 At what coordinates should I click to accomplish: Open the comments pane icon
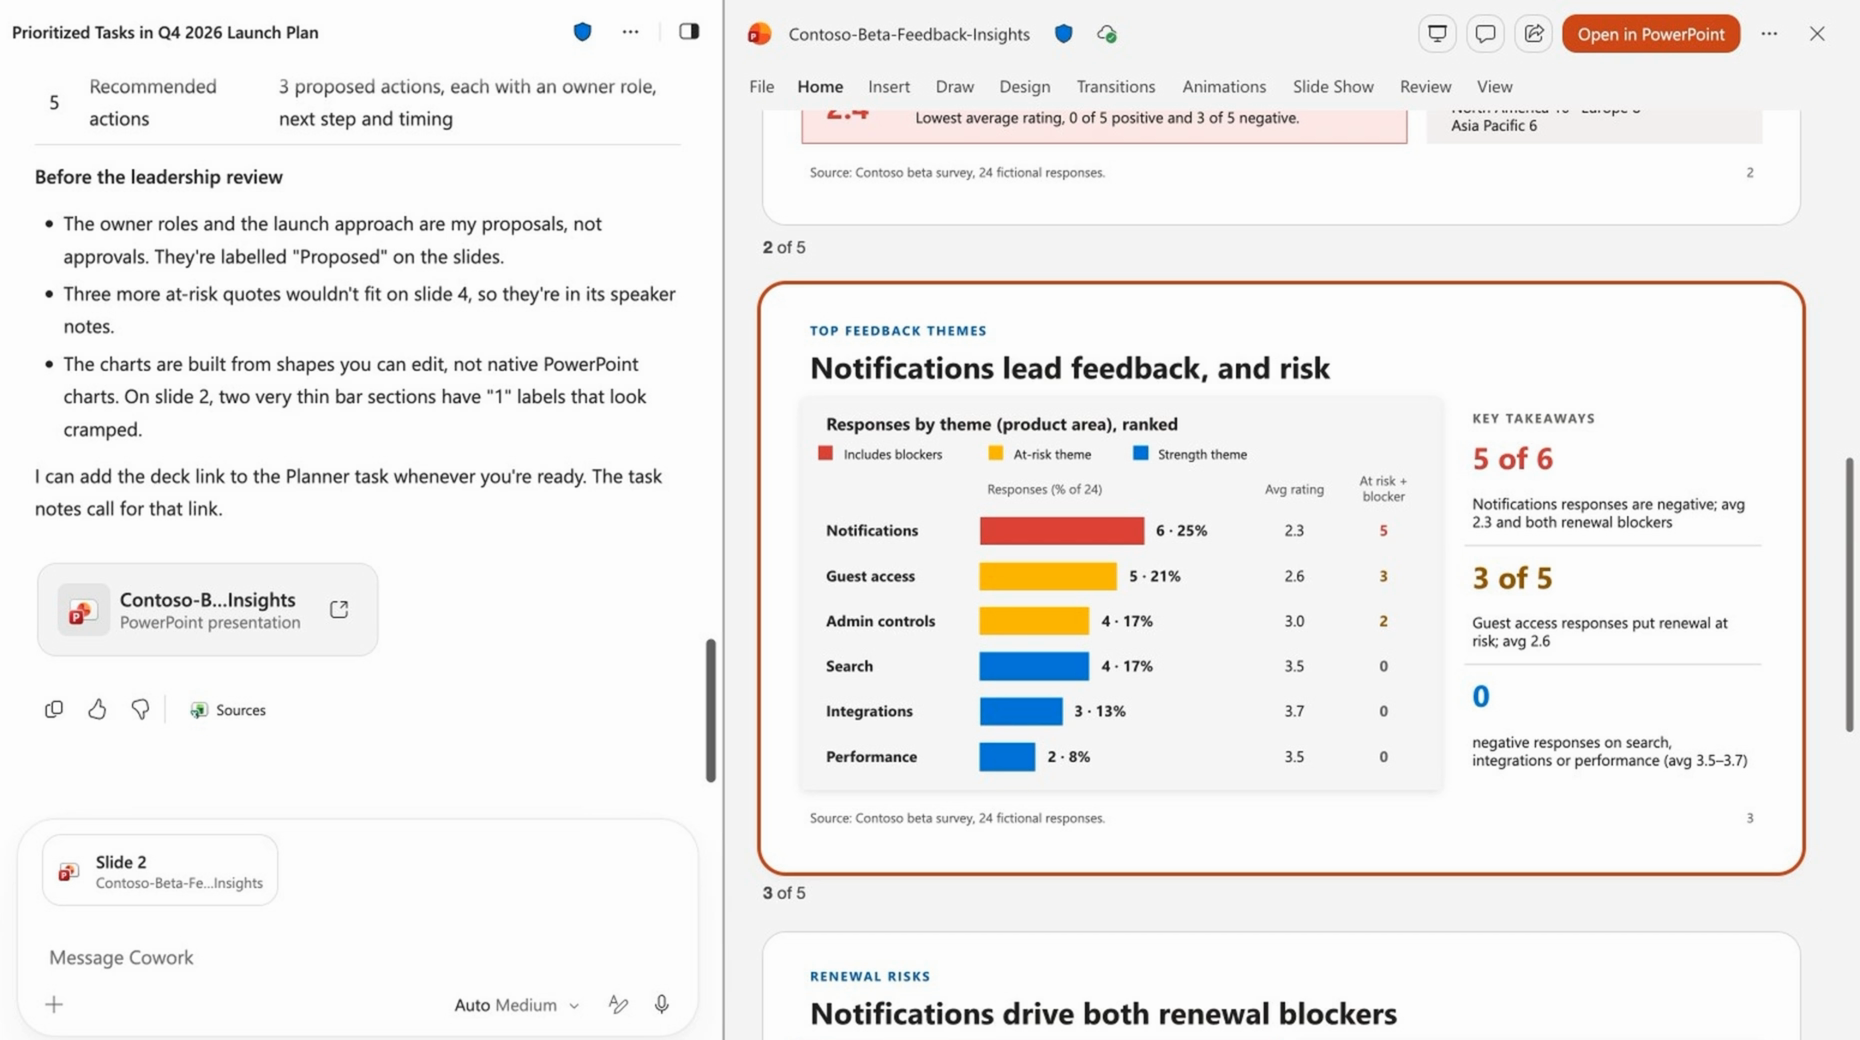[x=1485, y=34]
